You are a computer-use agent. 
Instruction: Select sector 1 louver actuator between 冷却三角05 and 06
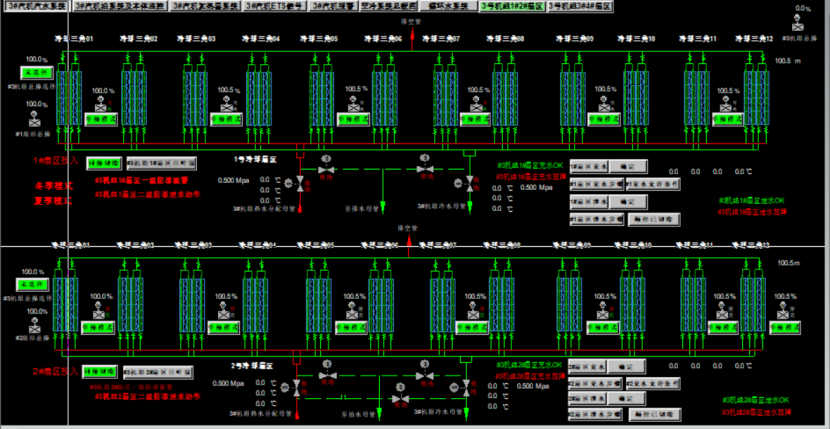pyautogui.click(x=352, y=105)
